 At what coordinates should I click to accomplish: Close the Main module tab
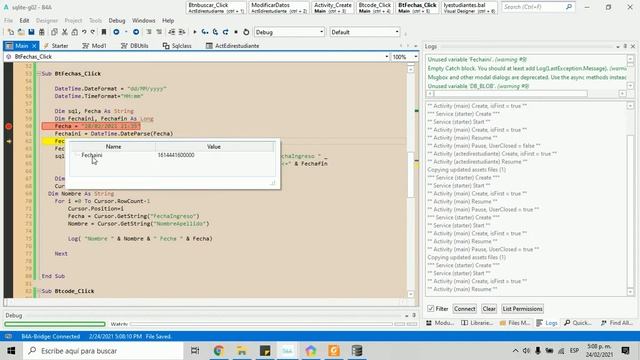click(34, 46)
